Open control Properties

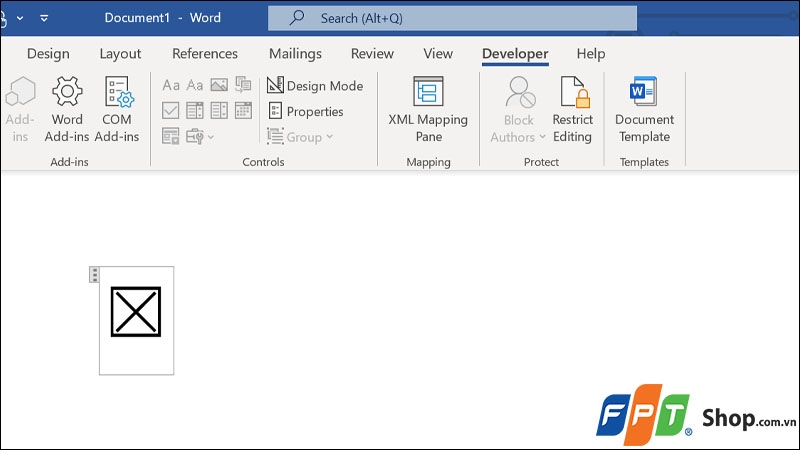[x=306, y=111]
